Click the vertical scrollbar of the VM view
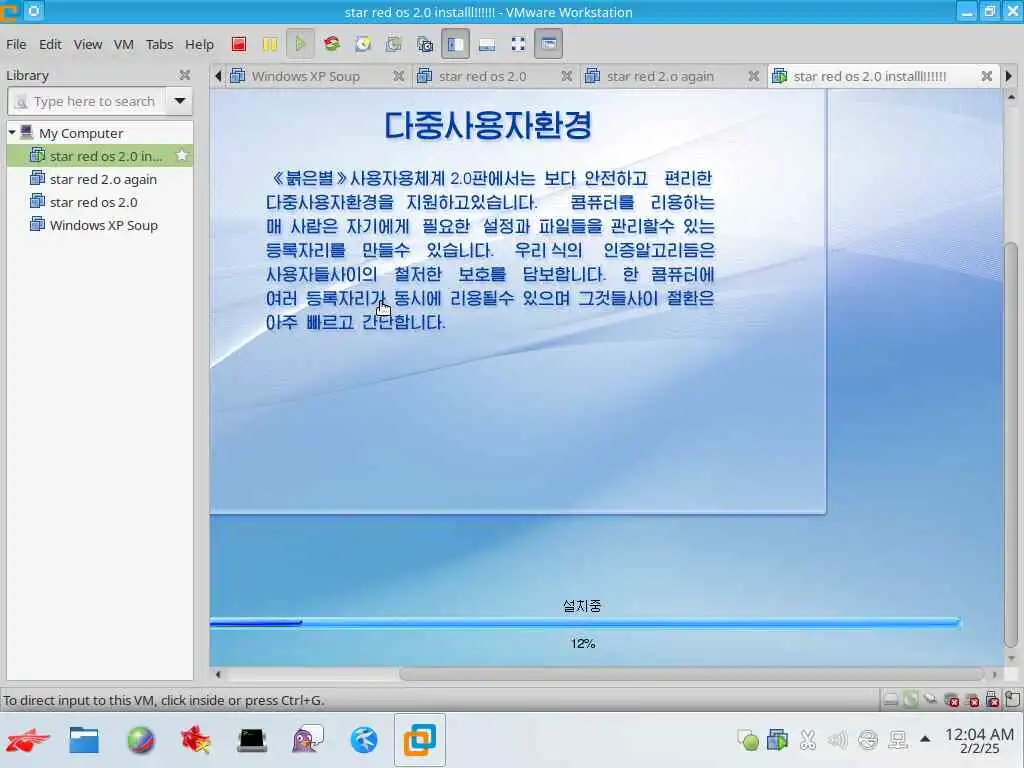 pyautogui.click(x=1011, y=444)
